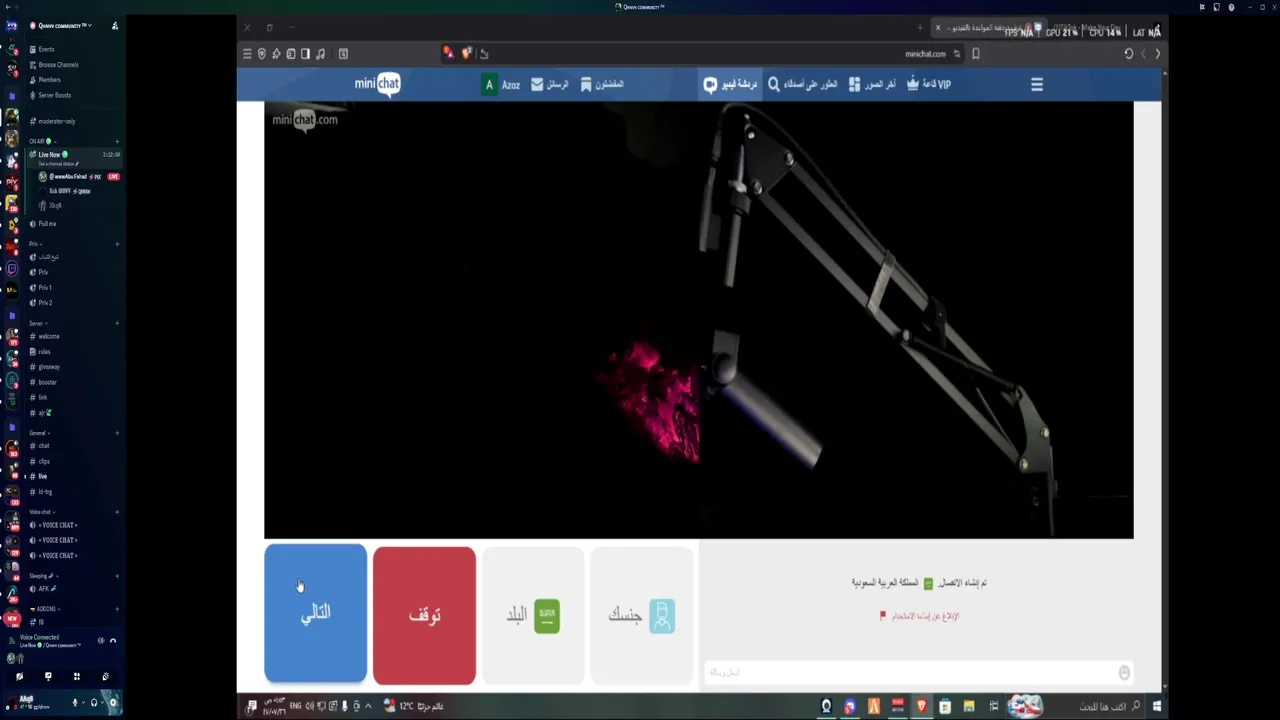1280x720 pixels.
Task: Share your screen in Discord
Action: [48, 677]
